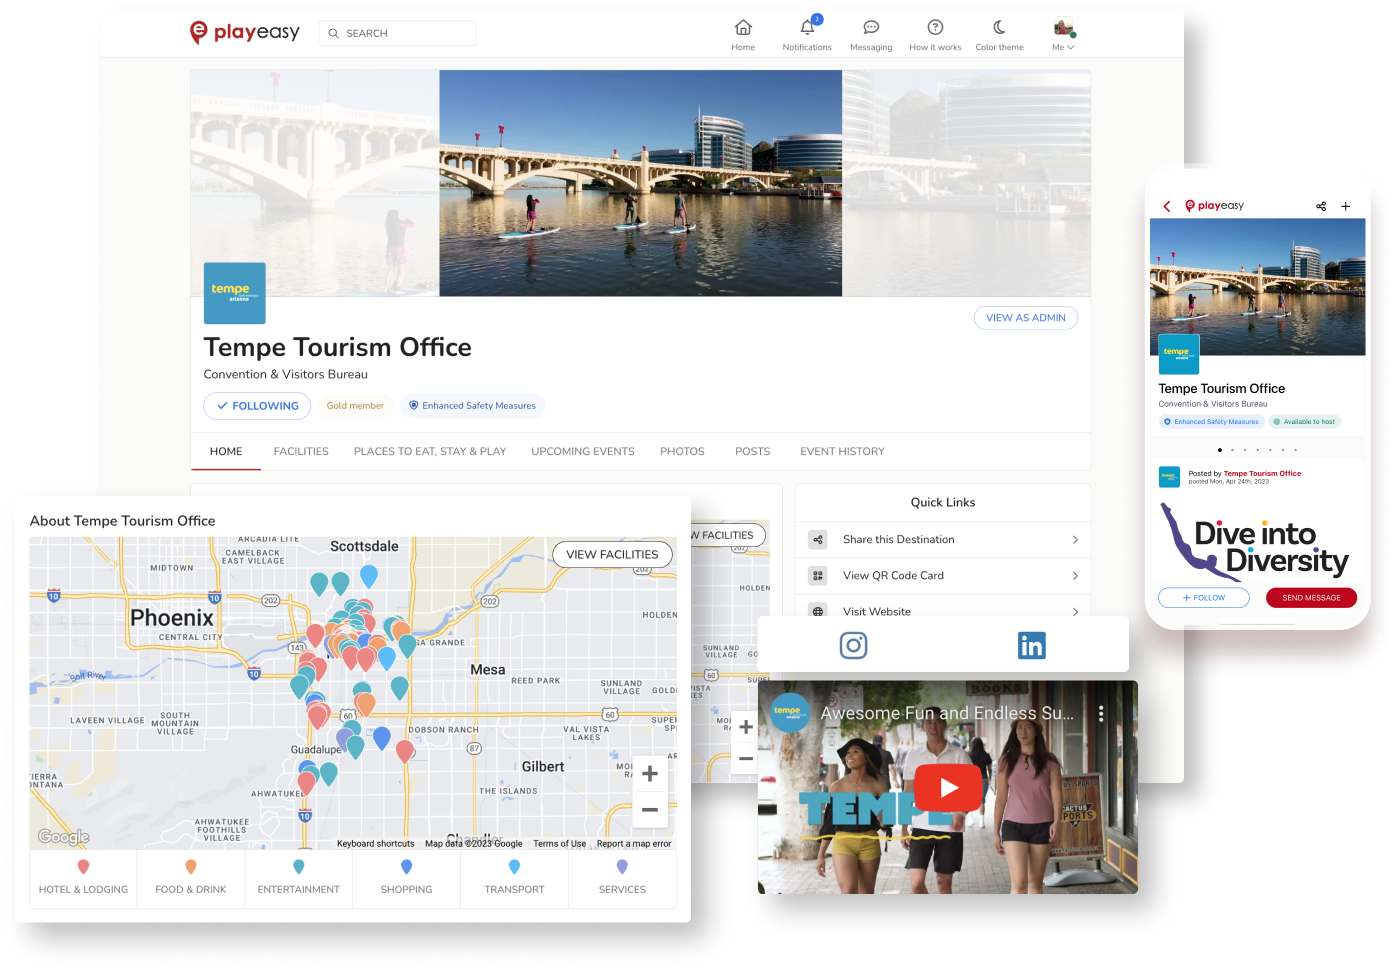Toggle the Following button
1396x968 pixels.
click(257, 406)
